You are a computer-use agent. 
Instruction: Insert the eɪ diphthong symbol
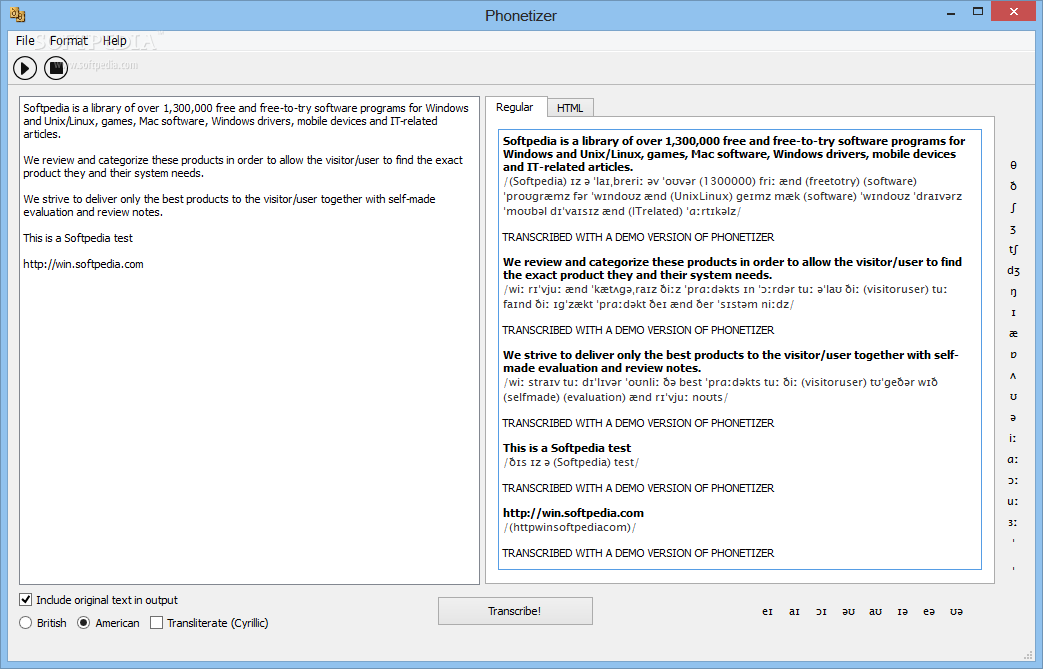click(x=768, y=612)
